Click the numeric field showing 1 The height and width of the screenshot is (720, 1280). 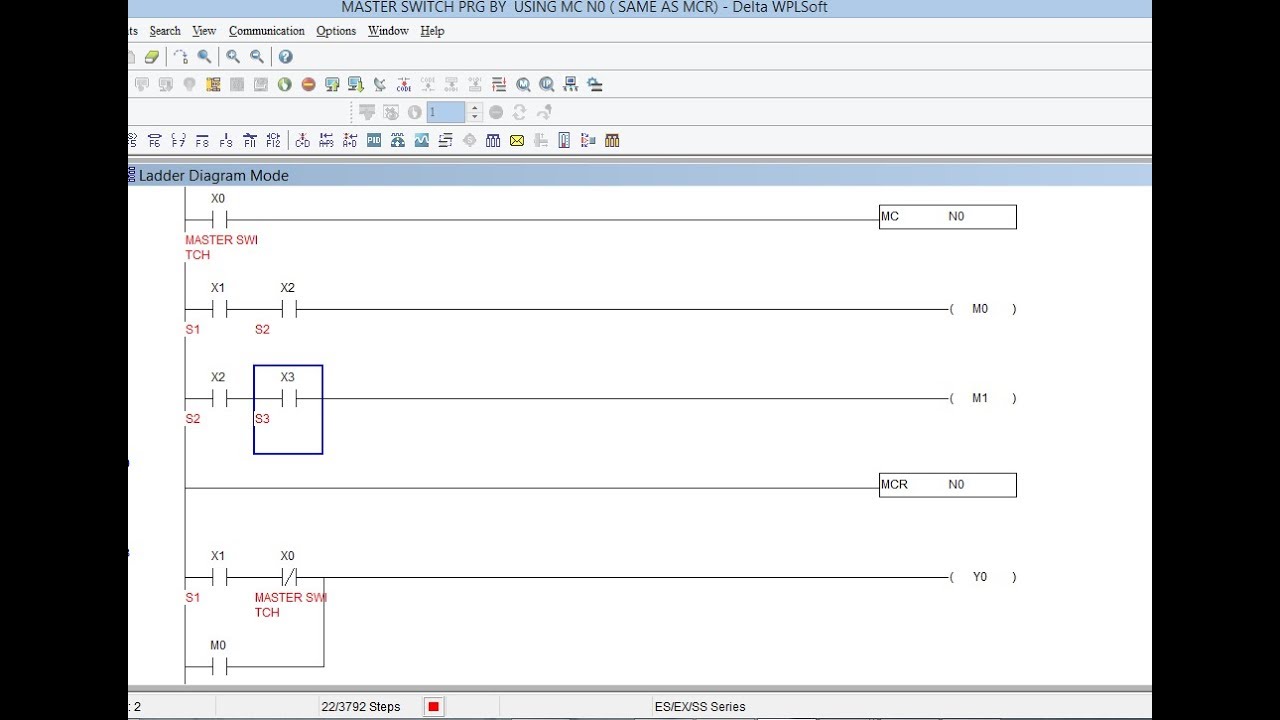click(x=446, y=113)
